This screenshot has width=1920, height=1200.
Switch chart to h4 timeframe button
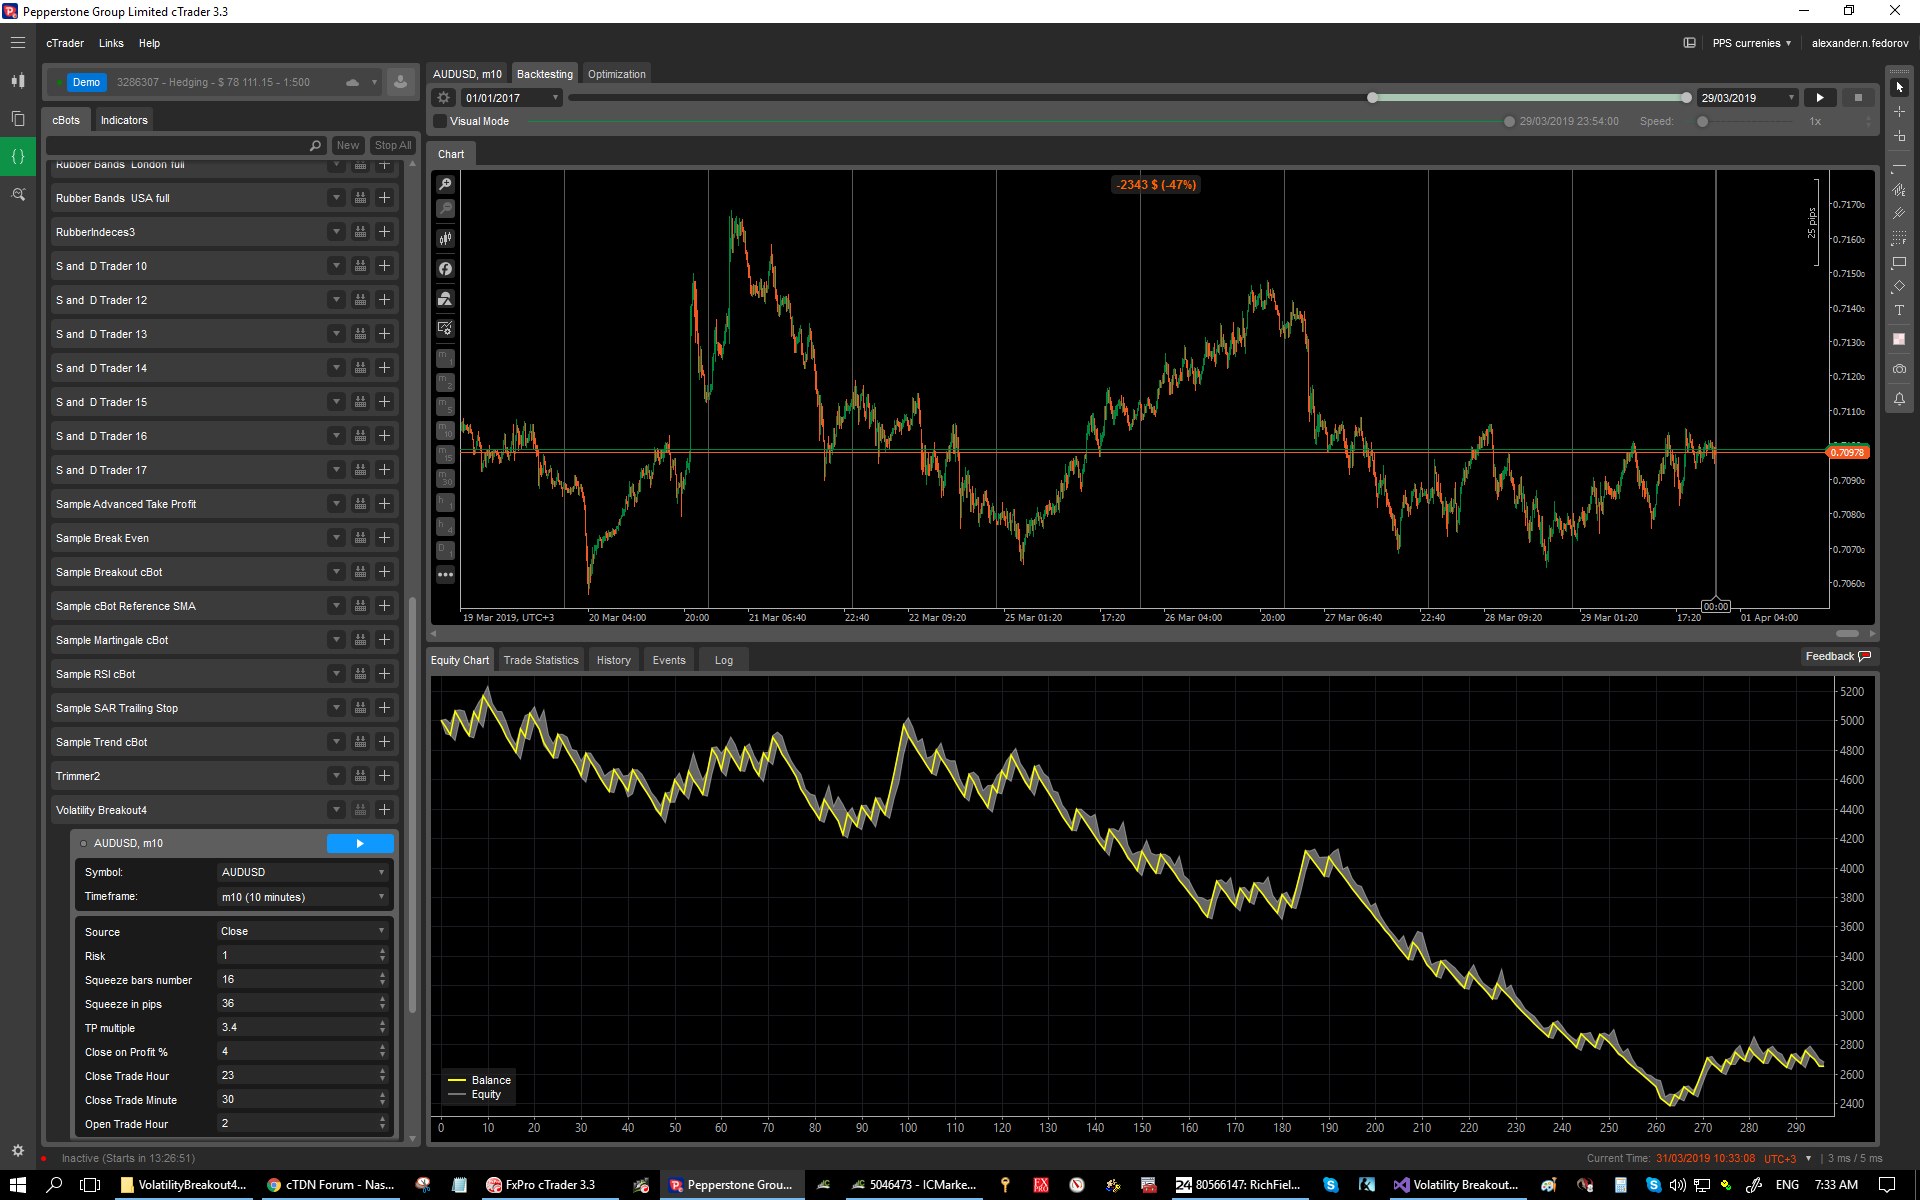click(x=445, y=526)
